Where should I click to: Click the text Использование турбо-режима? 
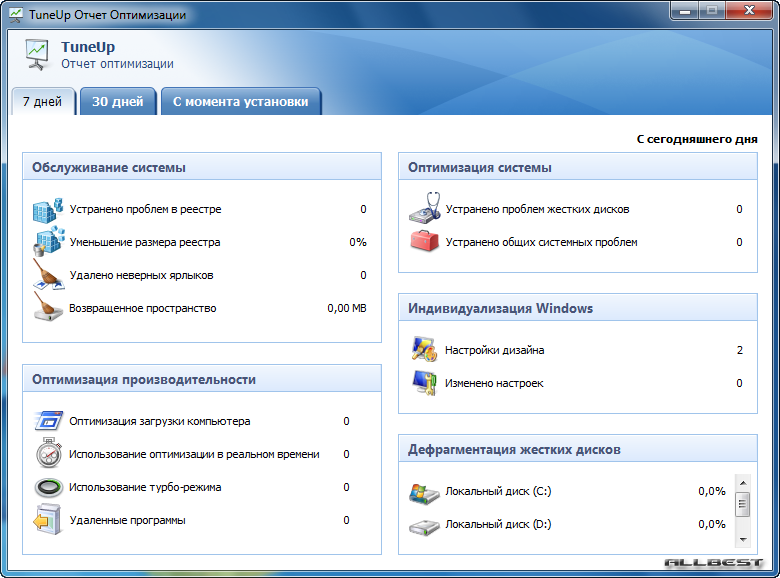point(145,487)
